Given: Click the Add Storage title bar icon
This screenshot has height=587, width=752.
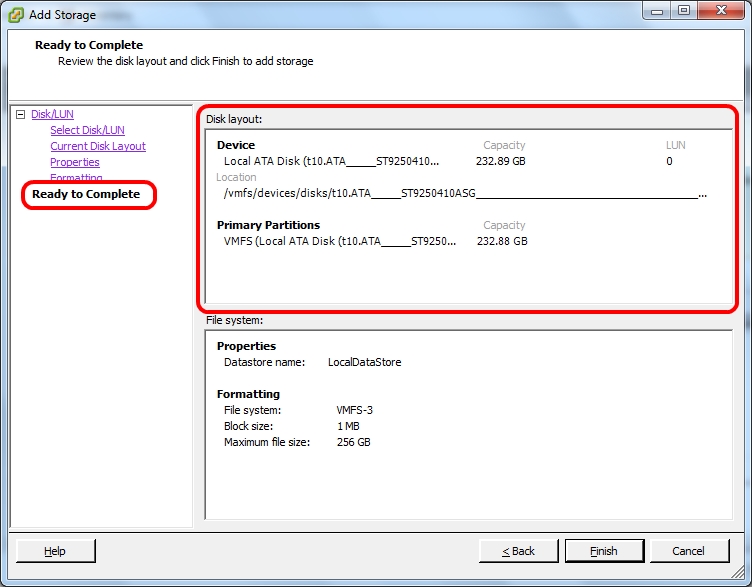Looking at the screenshot, I should tap(16, 14).
